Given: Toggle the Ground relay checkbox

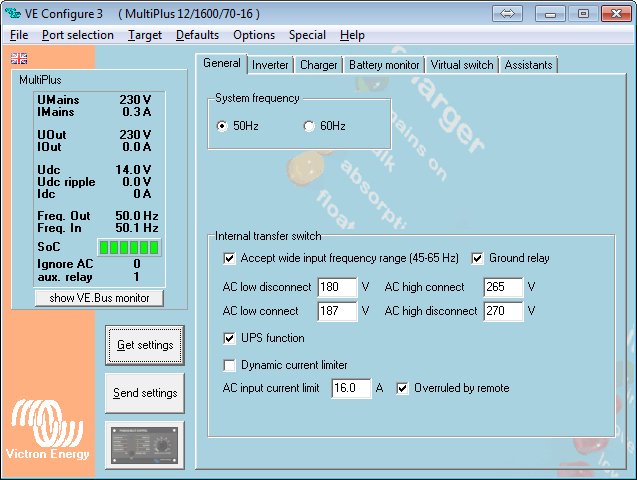Looking at the screenshot, I should click(x=478, y=258).
